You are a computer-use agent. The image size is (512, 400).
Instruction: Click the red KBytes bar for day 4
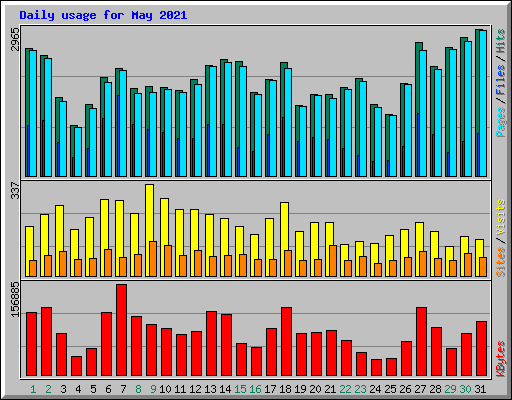[x=77, y=366]
